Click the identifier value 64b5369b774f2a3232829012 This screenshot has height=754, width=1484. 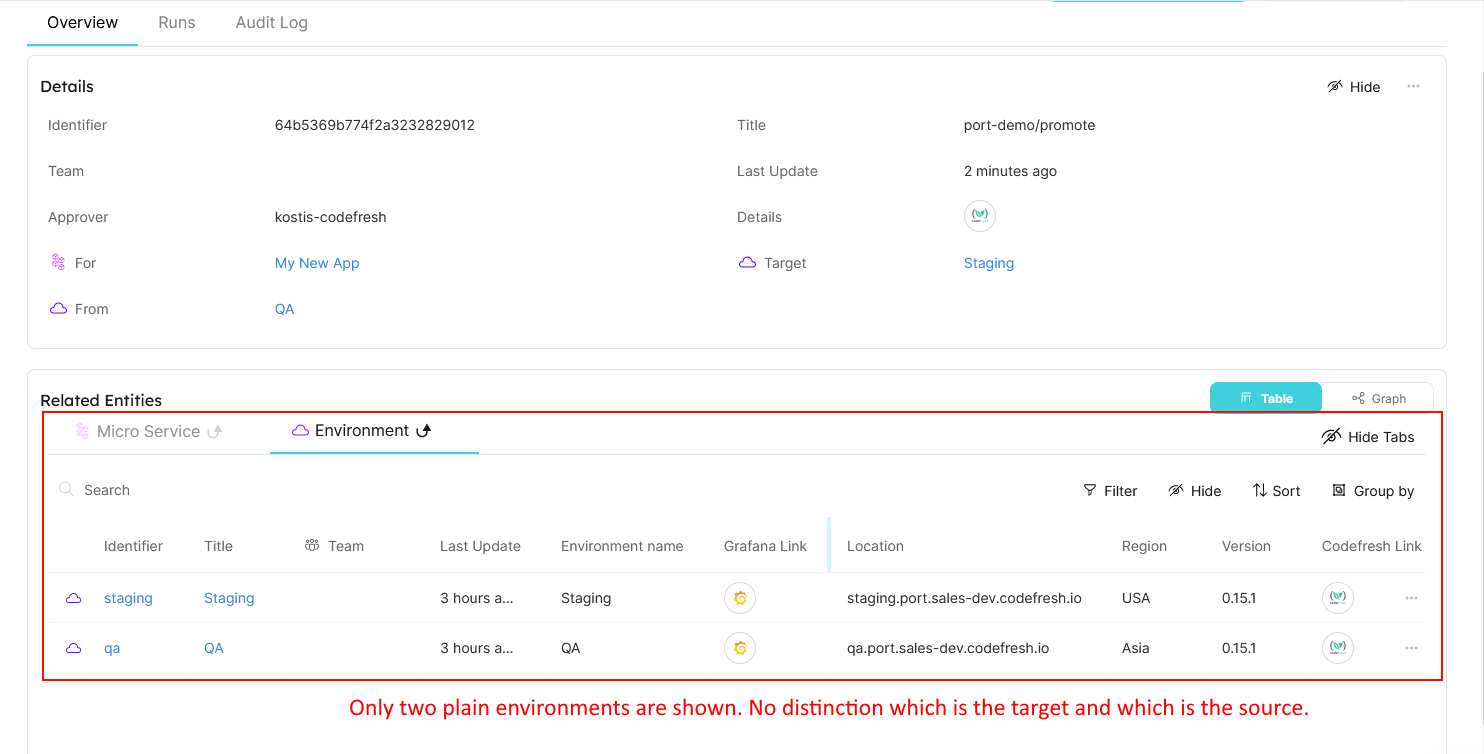[375, 125]
